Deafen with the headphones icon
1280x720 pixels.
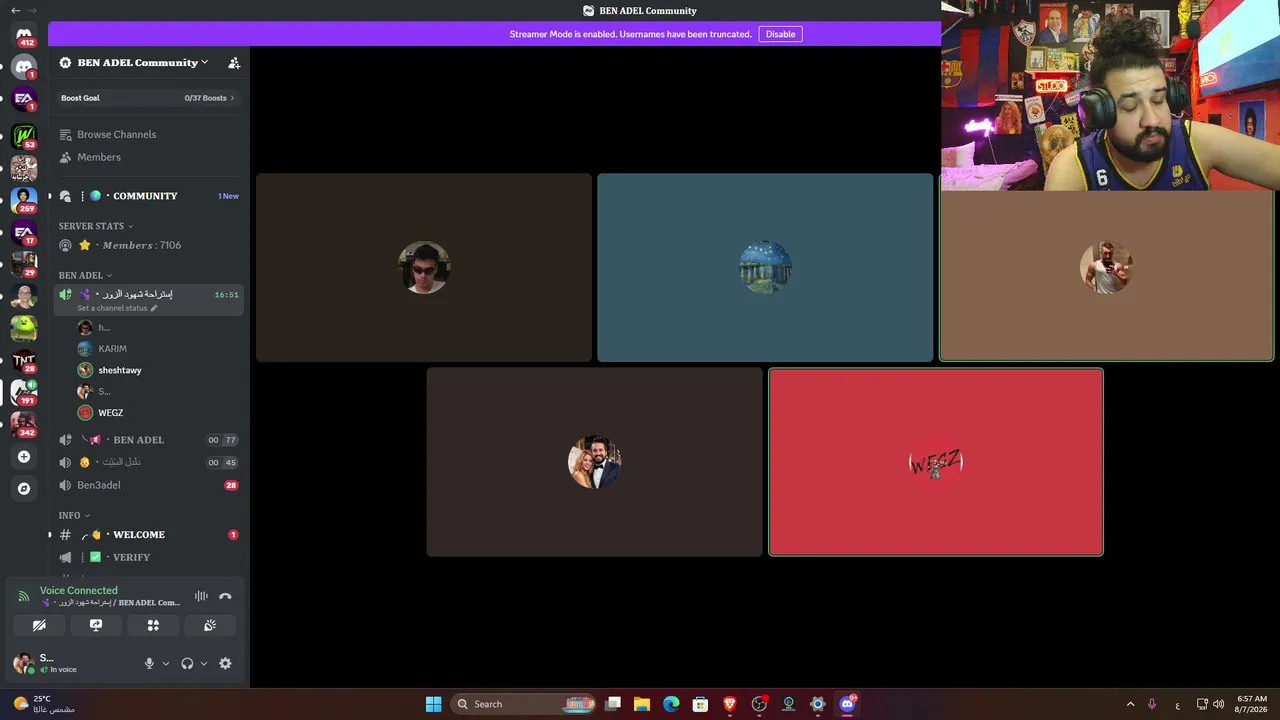tap(187, 663)
